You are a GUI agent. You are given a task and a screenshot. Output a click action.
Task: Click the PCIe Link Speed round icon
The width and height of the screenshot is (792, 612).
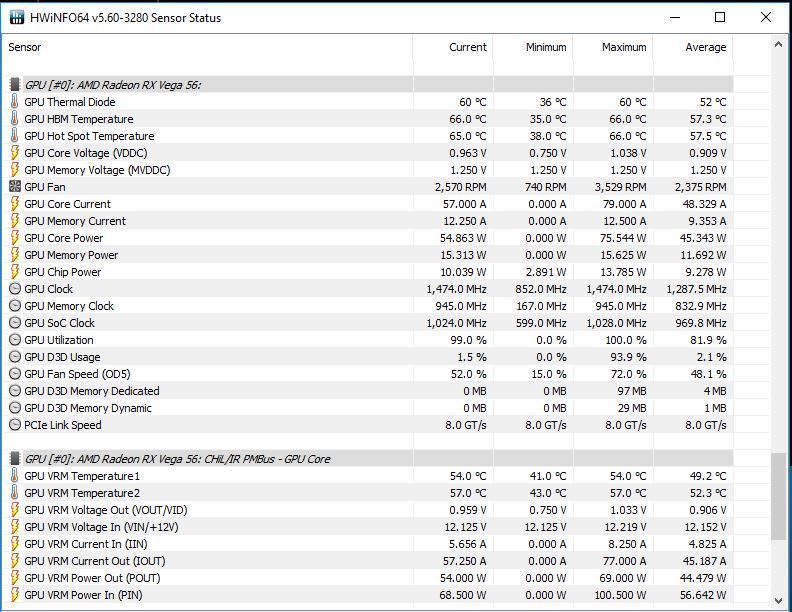tap(15, 425)
